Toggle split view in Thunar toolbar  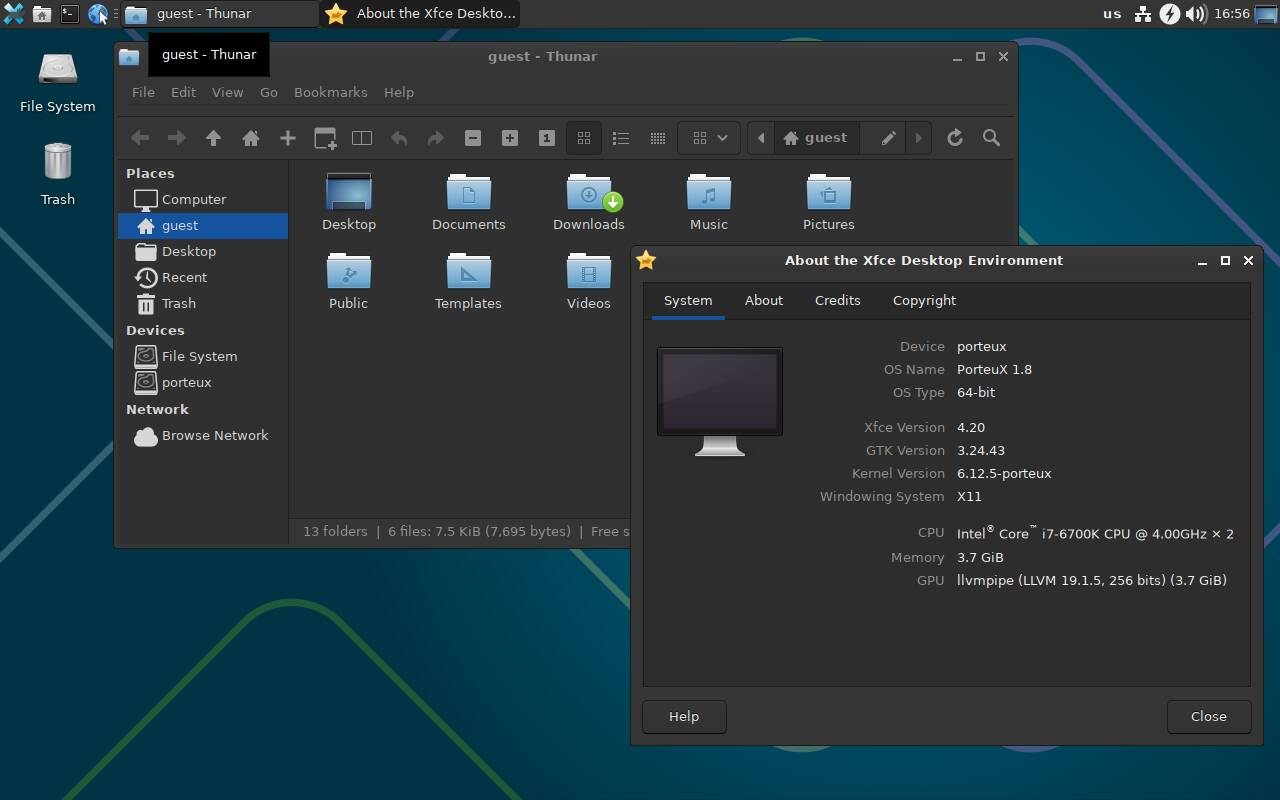click(362, 138)
